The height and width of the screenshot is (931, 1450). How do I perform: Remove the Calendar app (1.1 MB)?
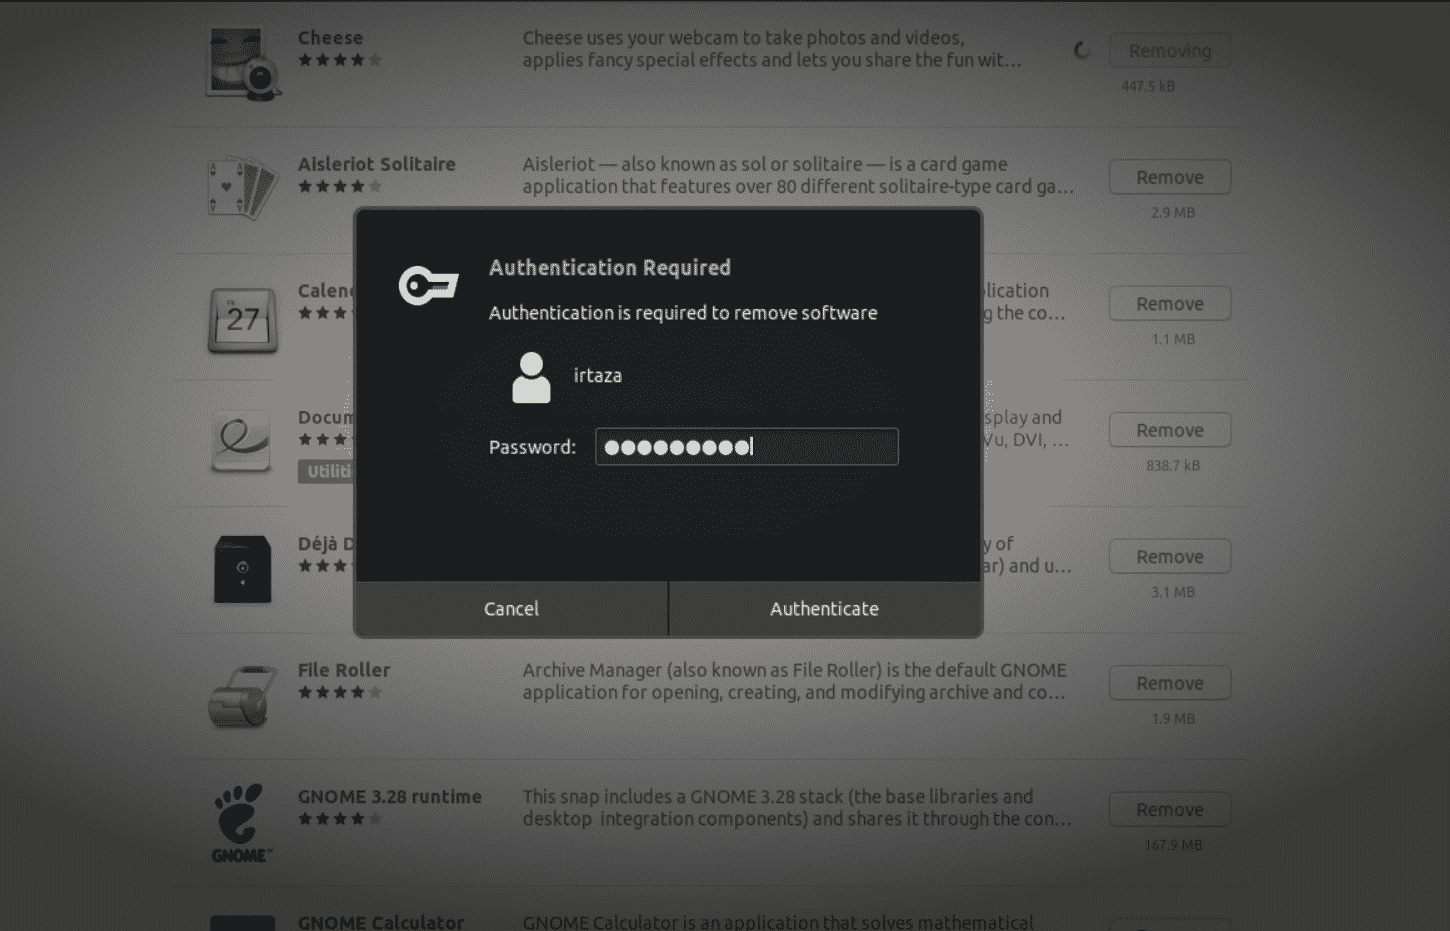tap(1169, 303)
